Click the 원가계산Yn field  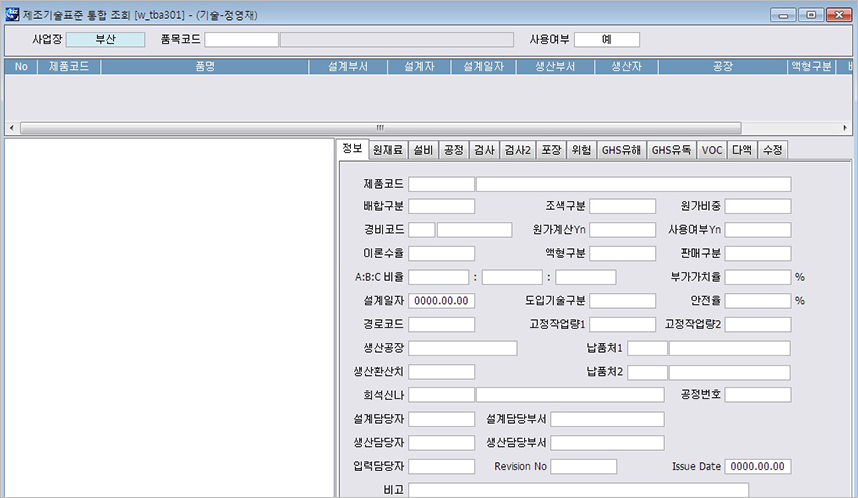pyautogui.click(x=623, y=230)
